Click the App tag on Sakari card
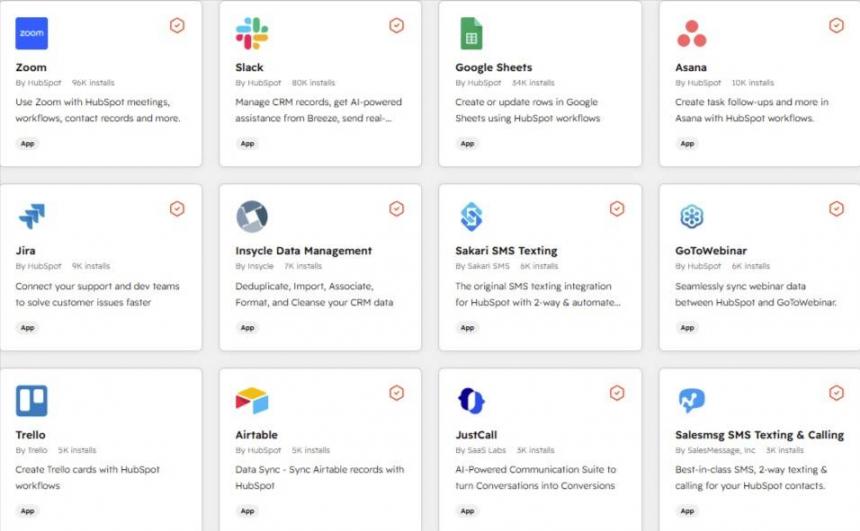The width and height of the screenshot is (860, 531). click(467, 328)
